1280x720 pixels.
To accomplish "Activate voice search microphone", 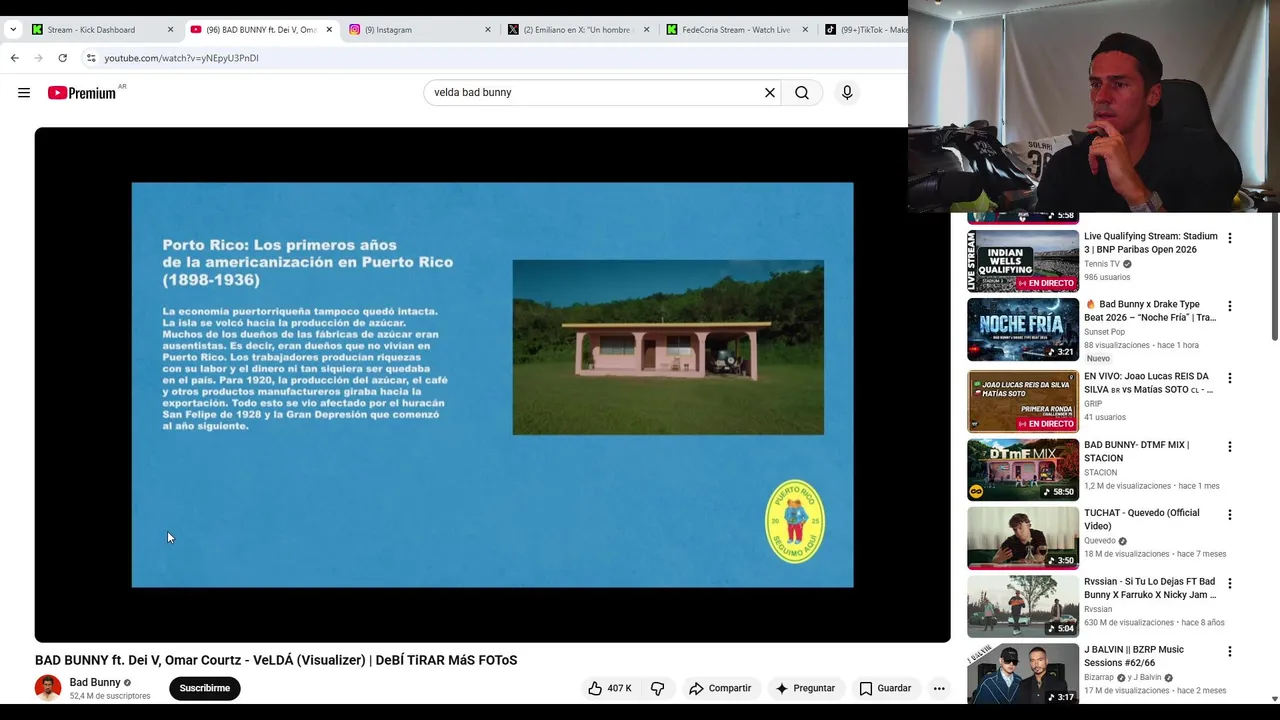I will pos(847,93).
